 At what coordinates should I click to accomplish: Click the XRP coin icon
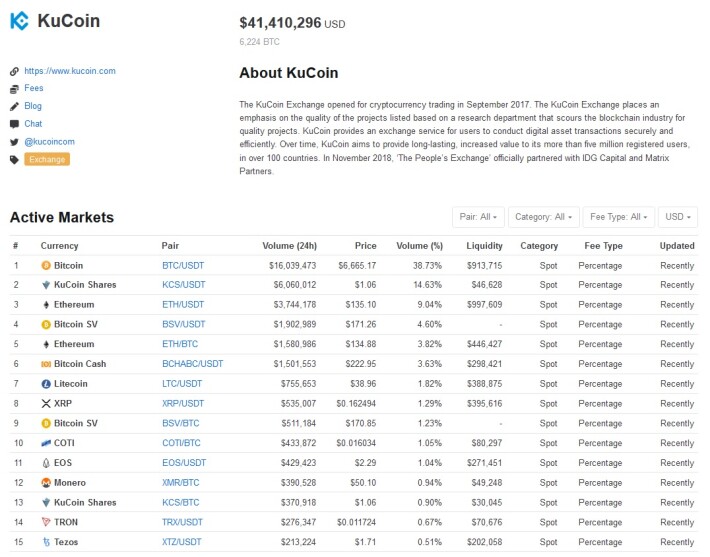(46, 403)
